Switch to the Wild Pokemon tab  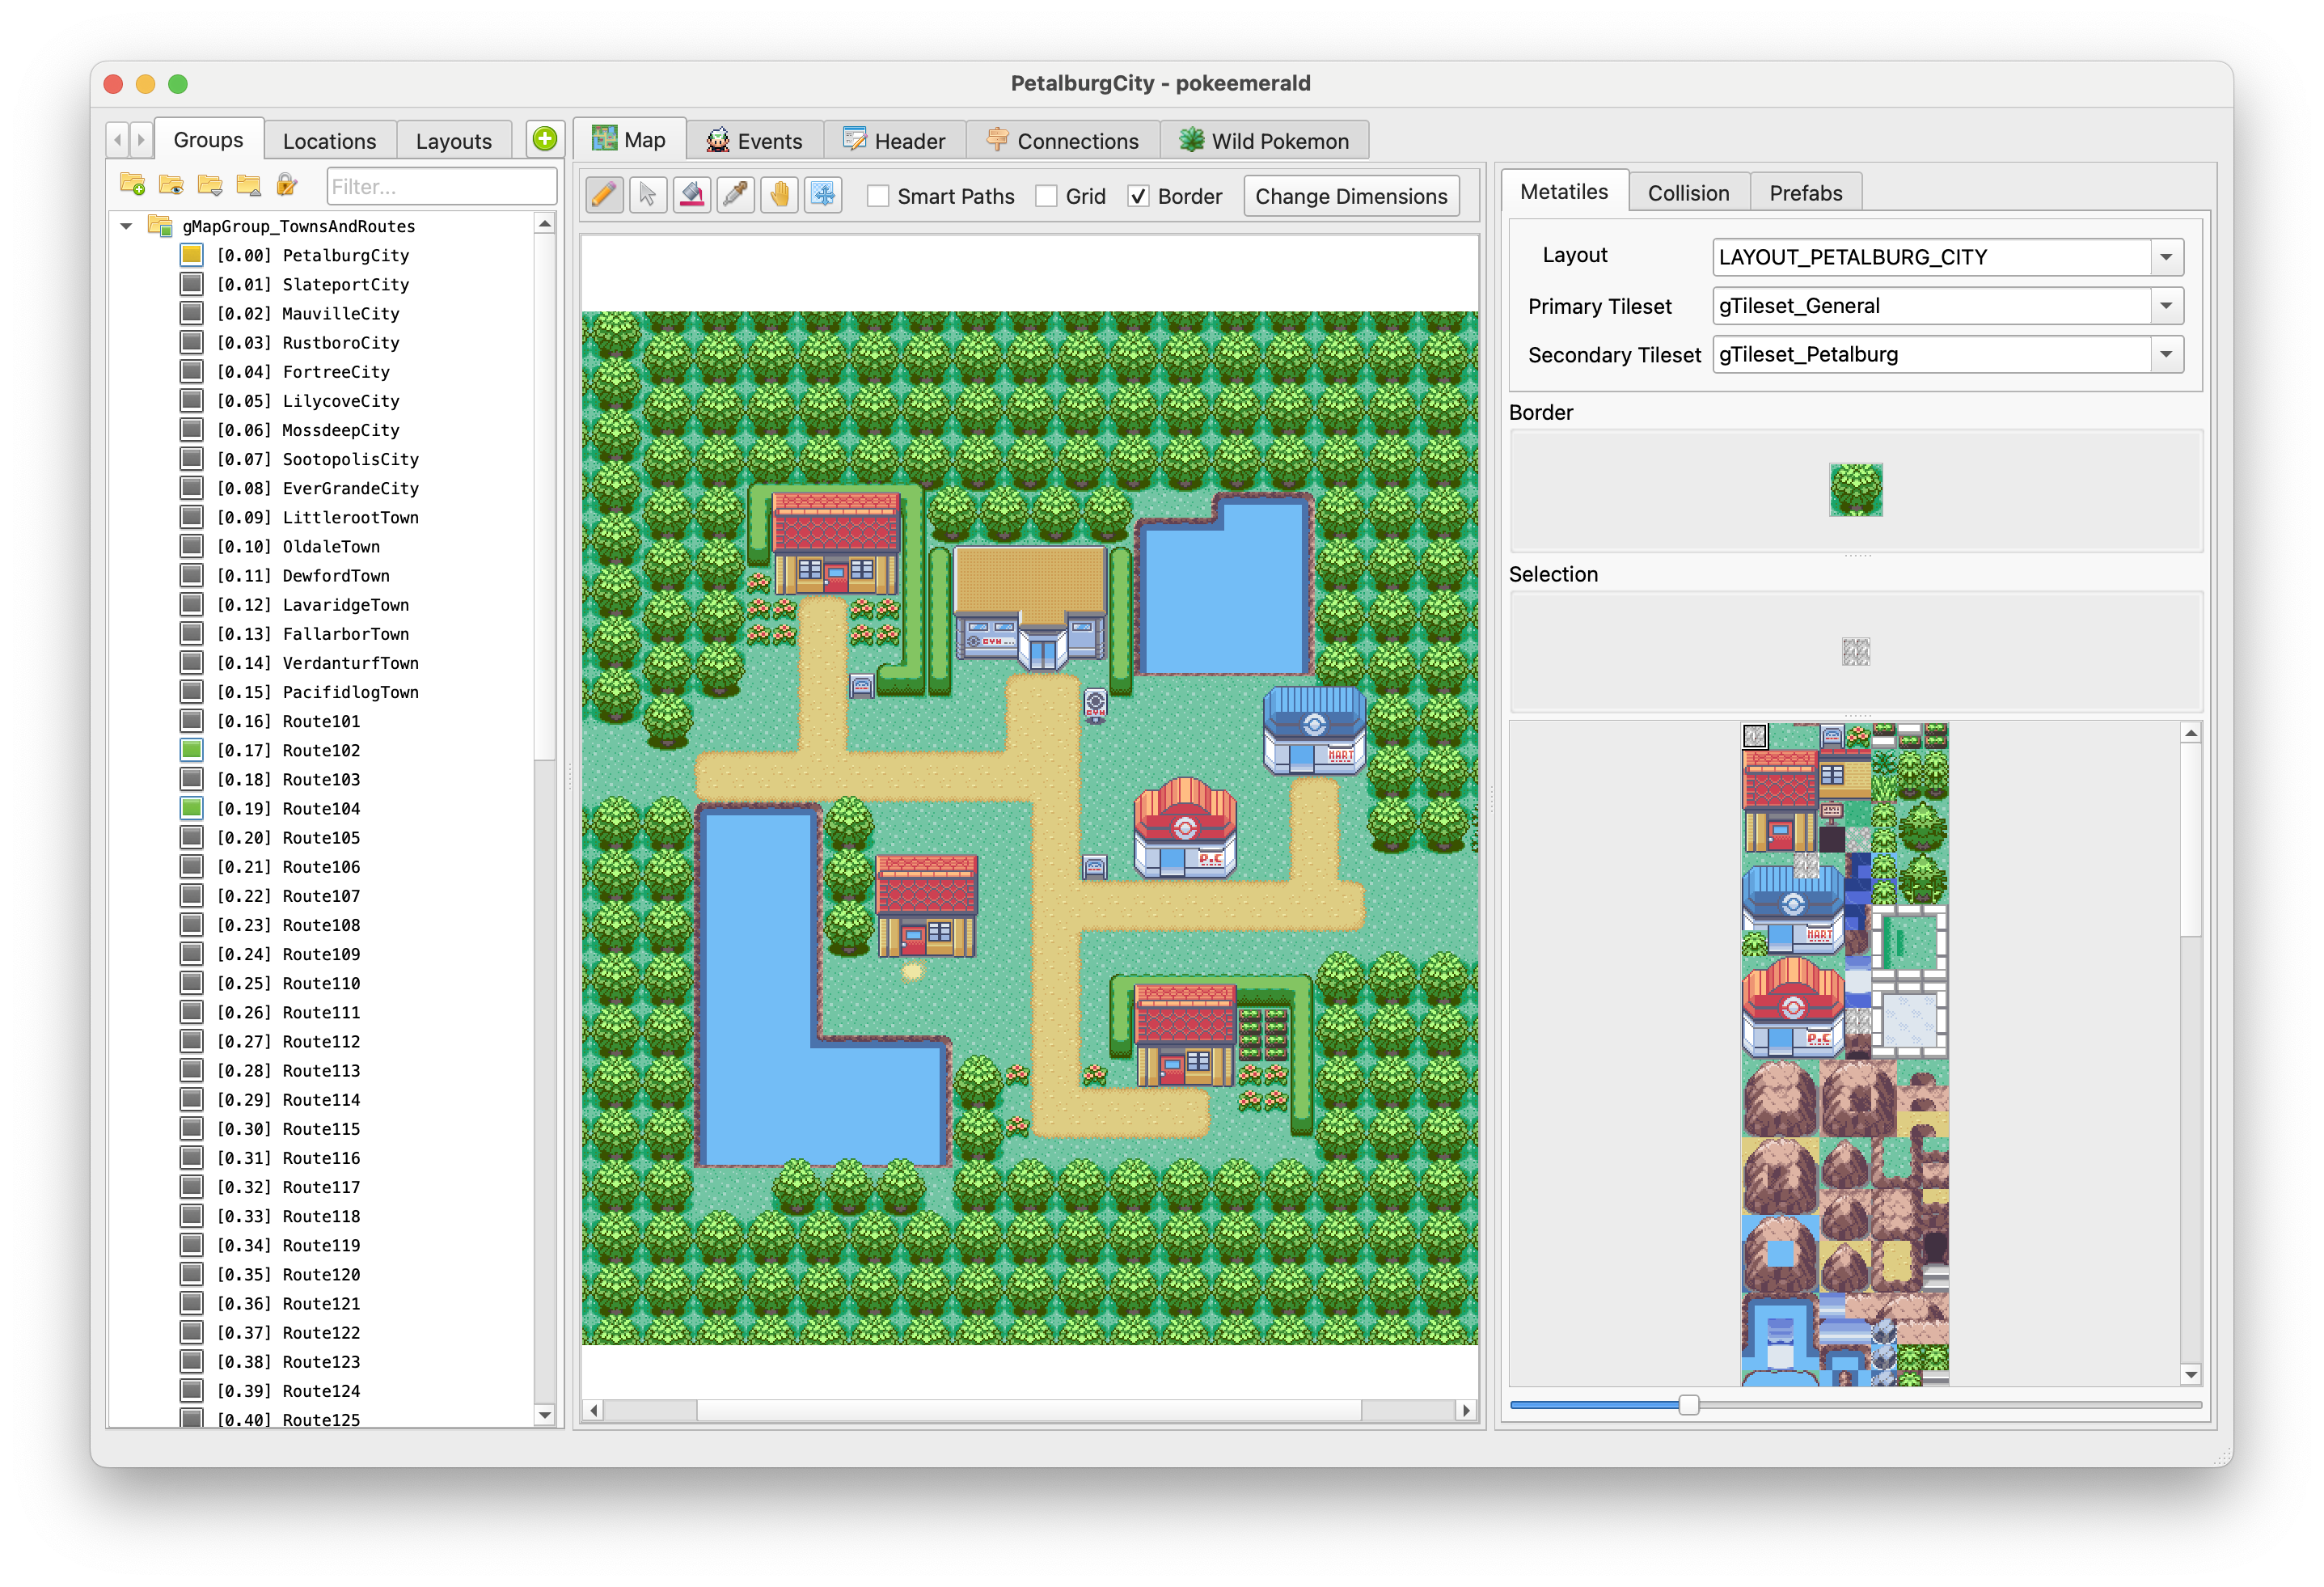[x=1265, y=140]
